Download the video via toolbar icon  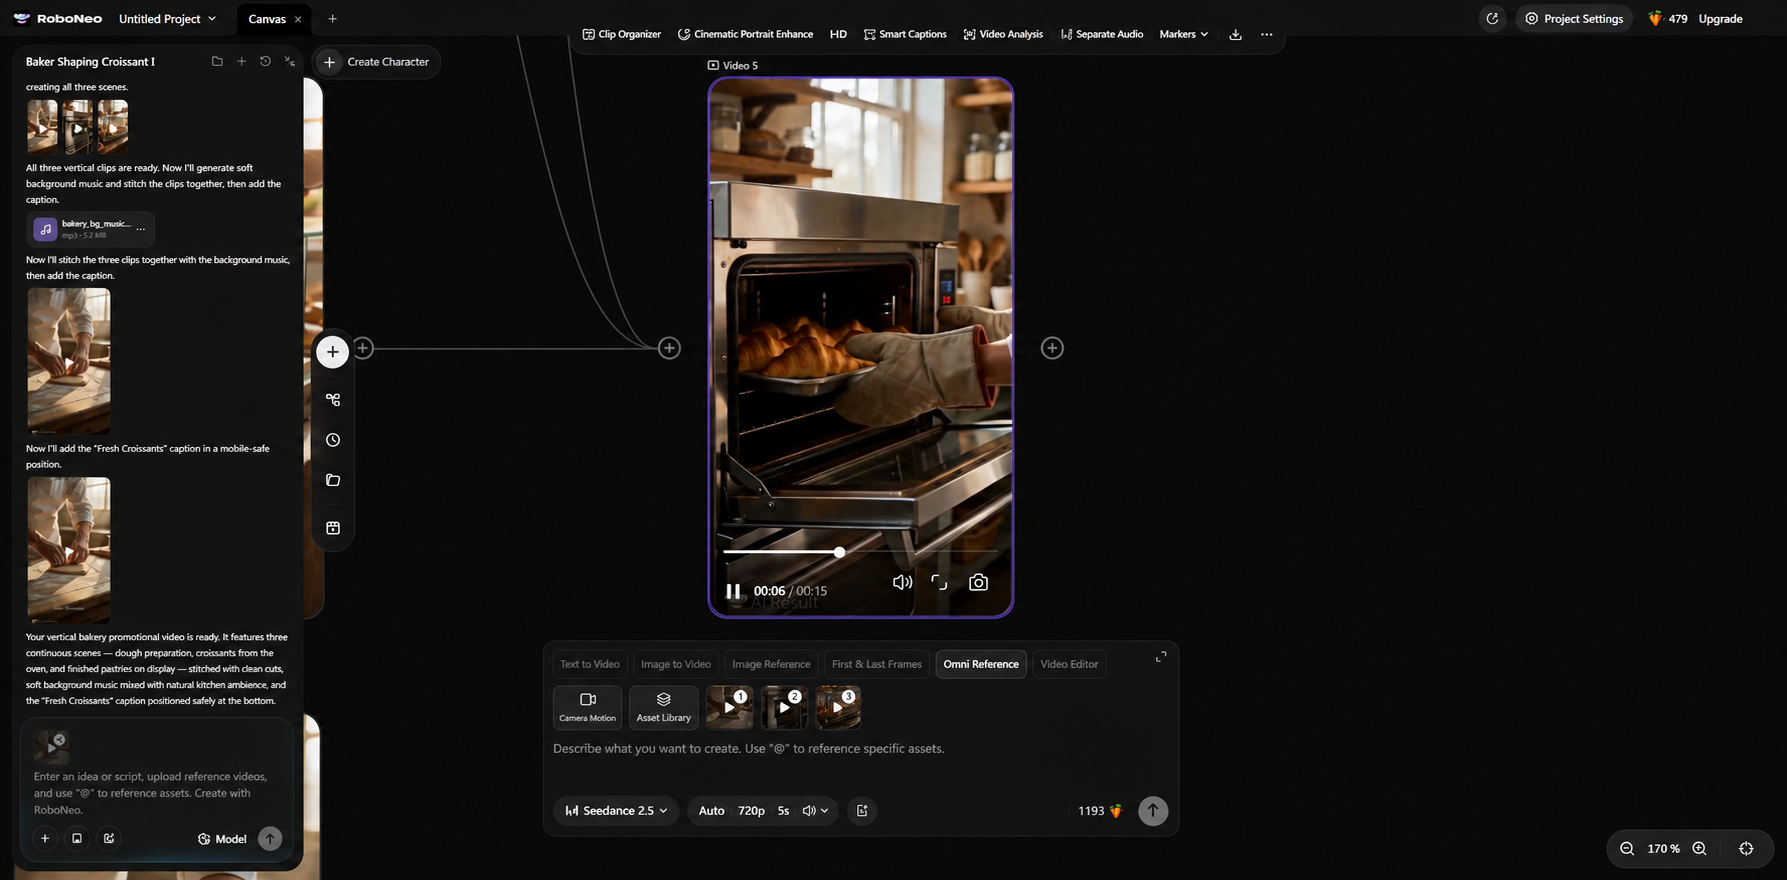pyautogui.click(x=1236, y=34)
